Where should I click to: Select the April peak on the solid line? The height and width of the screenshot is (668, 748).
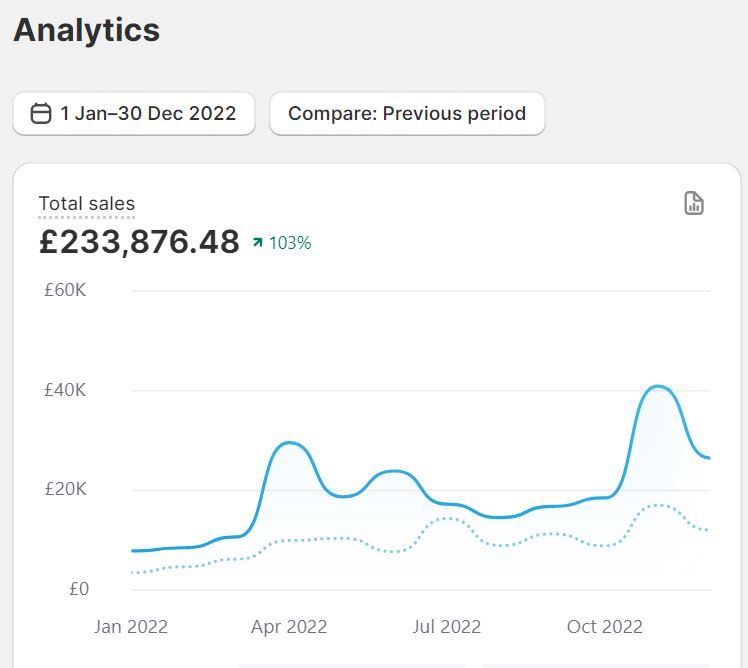coord(289,443)
